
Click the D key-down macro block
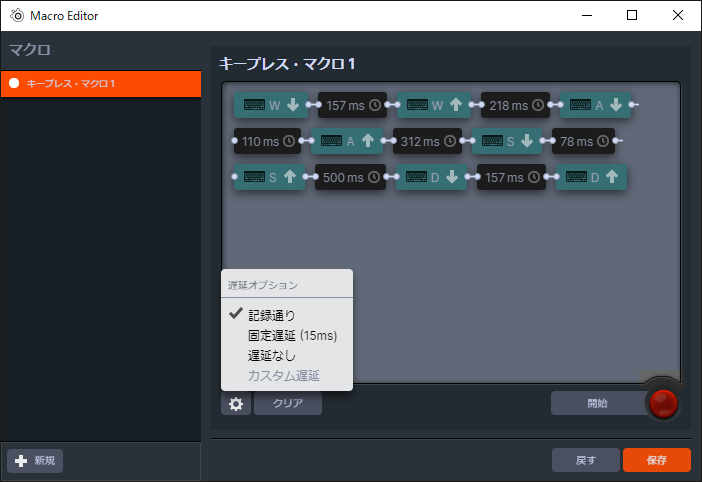point(432,177)
